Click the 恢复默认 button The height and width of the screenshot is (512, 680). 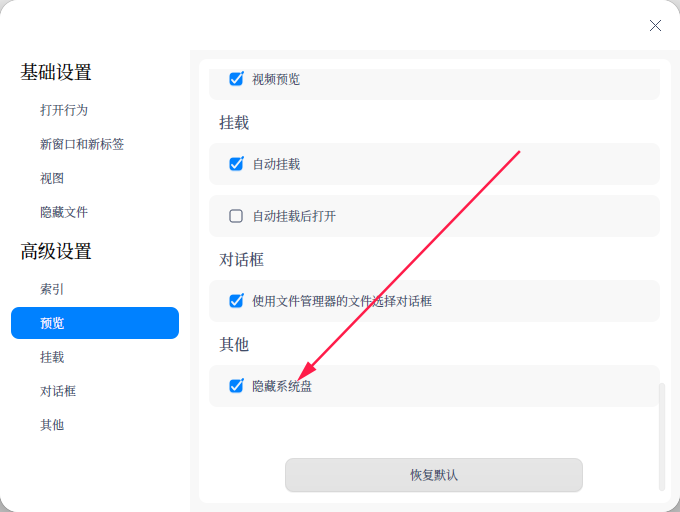click(434, 475)
